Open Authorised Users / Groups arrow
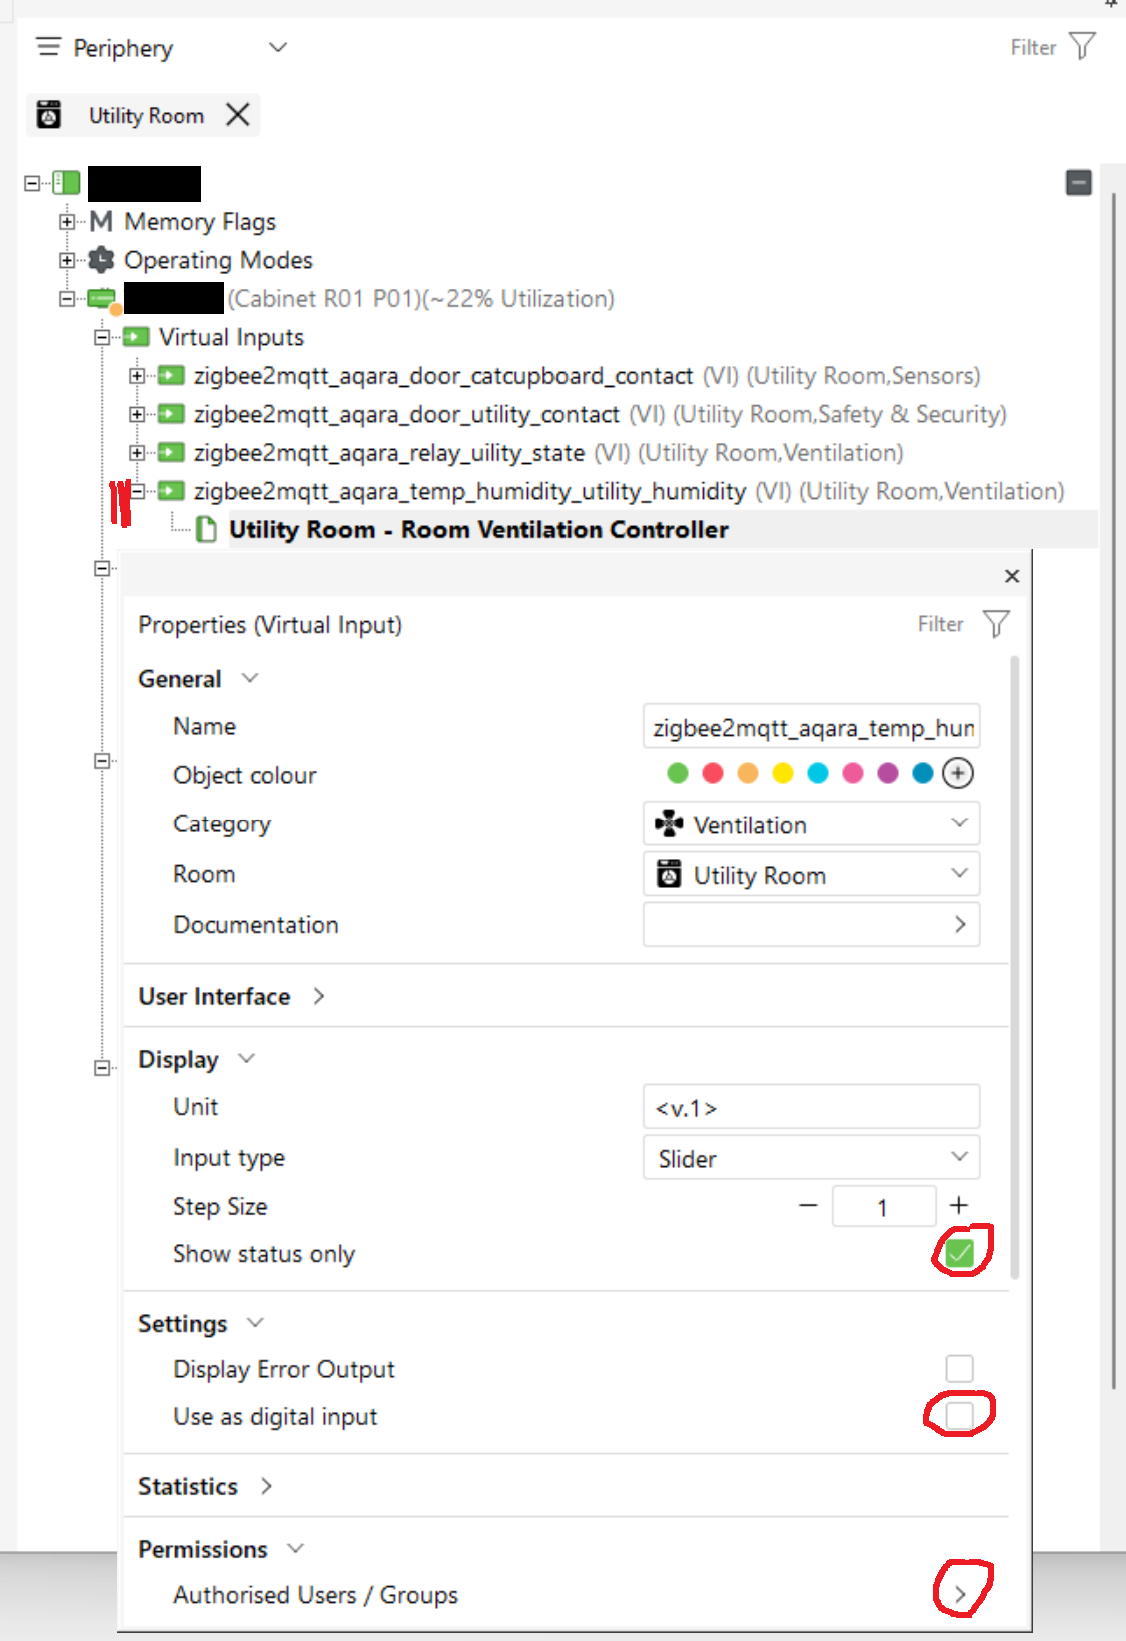 pos(960,1594)
